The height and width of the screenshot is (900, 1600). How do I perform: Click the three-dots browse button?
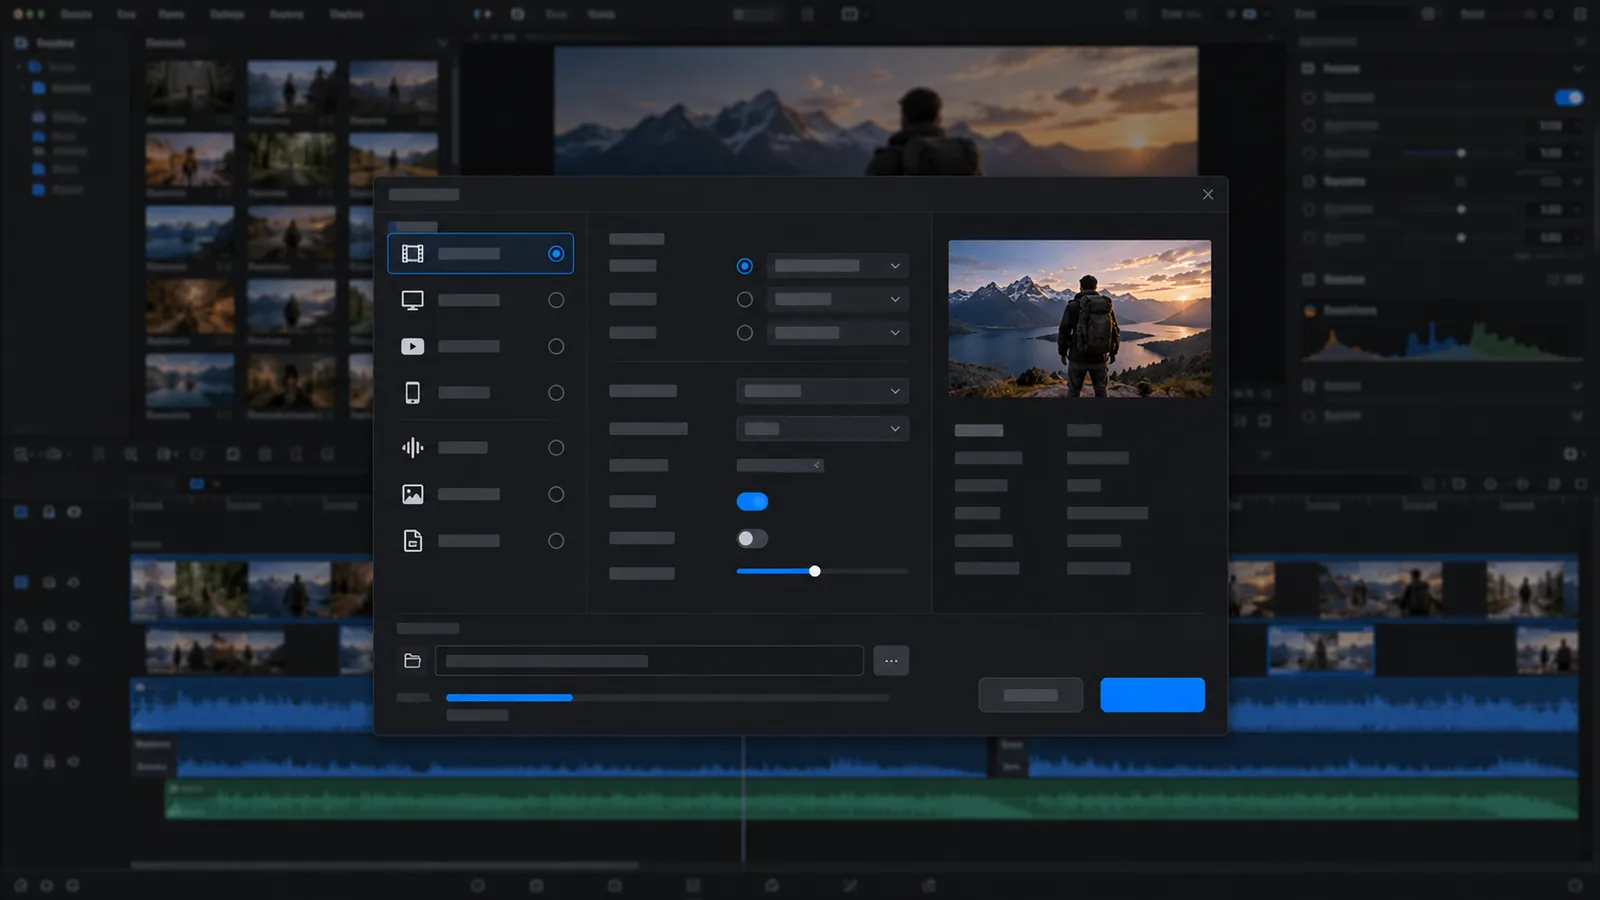[x=891, y=661]
